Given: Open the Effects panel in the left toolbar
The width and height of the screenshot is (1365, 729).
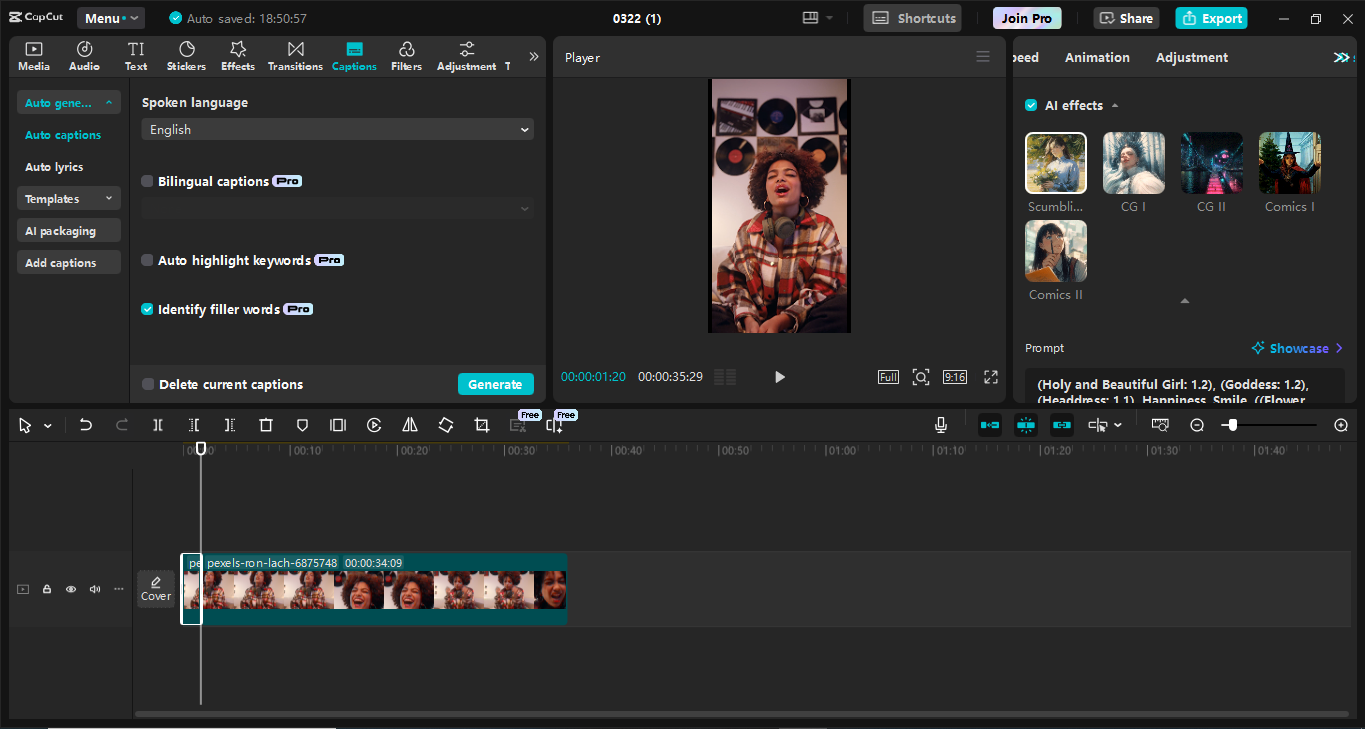Looking at the screenshot, I should tap(237, 55).
